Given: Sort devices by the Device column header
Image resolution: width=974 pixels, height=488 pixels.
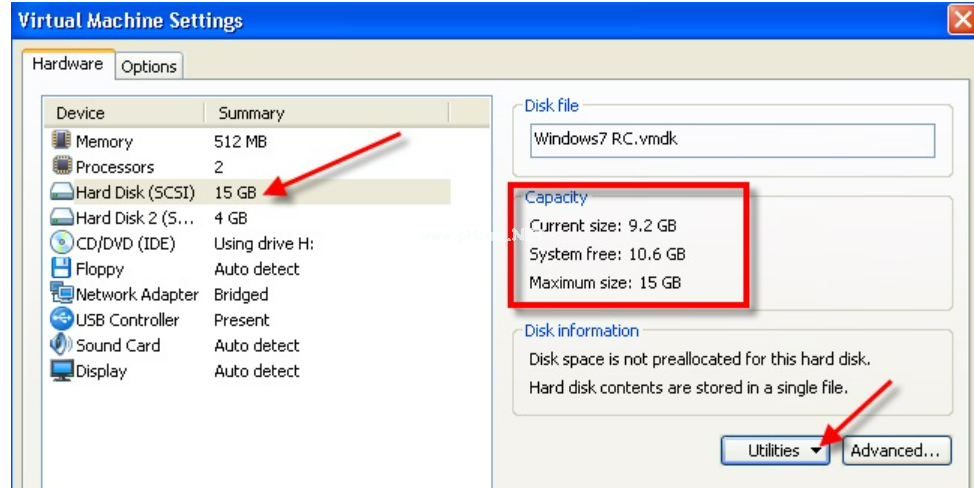Looking at the screenshot, I should coord(122,113).
